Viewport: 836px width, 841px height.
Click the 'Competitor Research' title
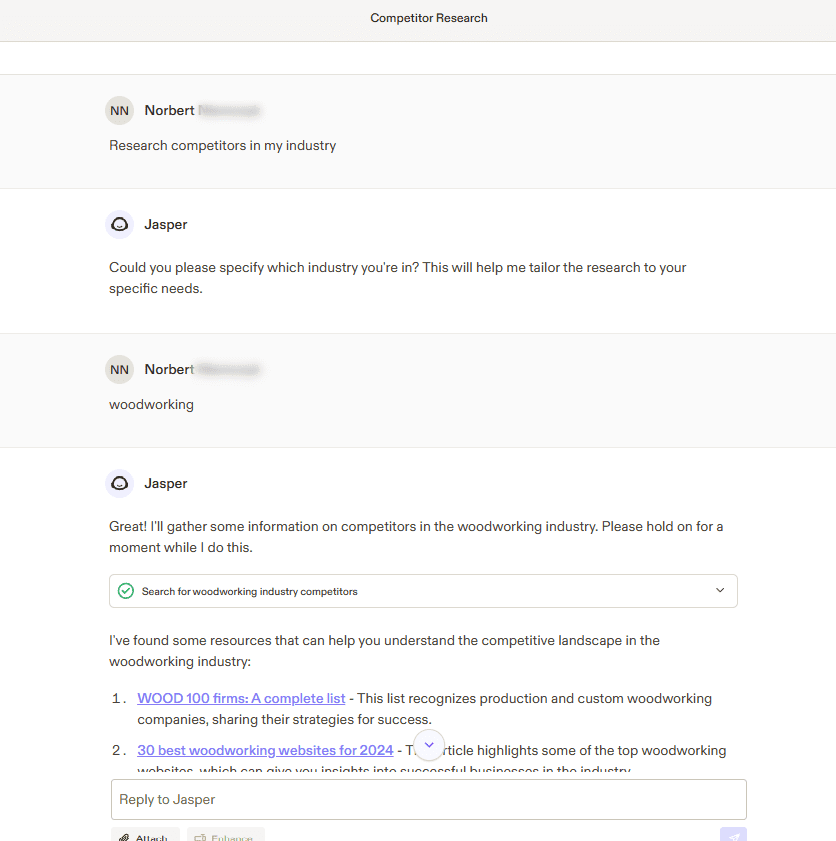pyautogui.click(x=429, y=18)
